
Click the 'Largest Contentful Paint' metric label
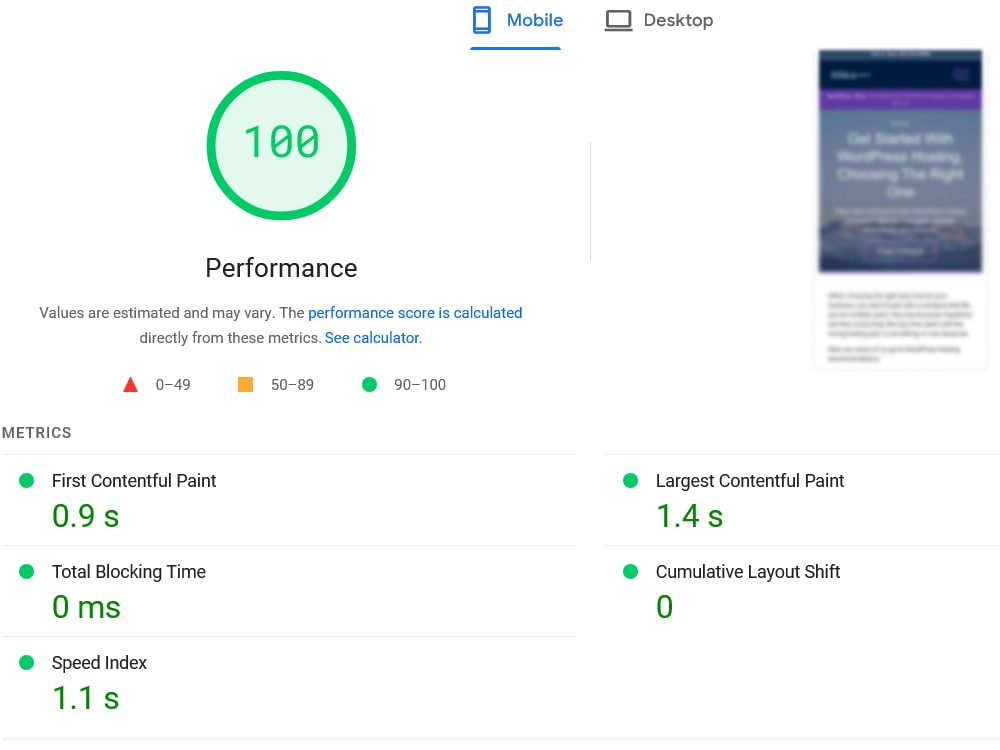point(749,481)
